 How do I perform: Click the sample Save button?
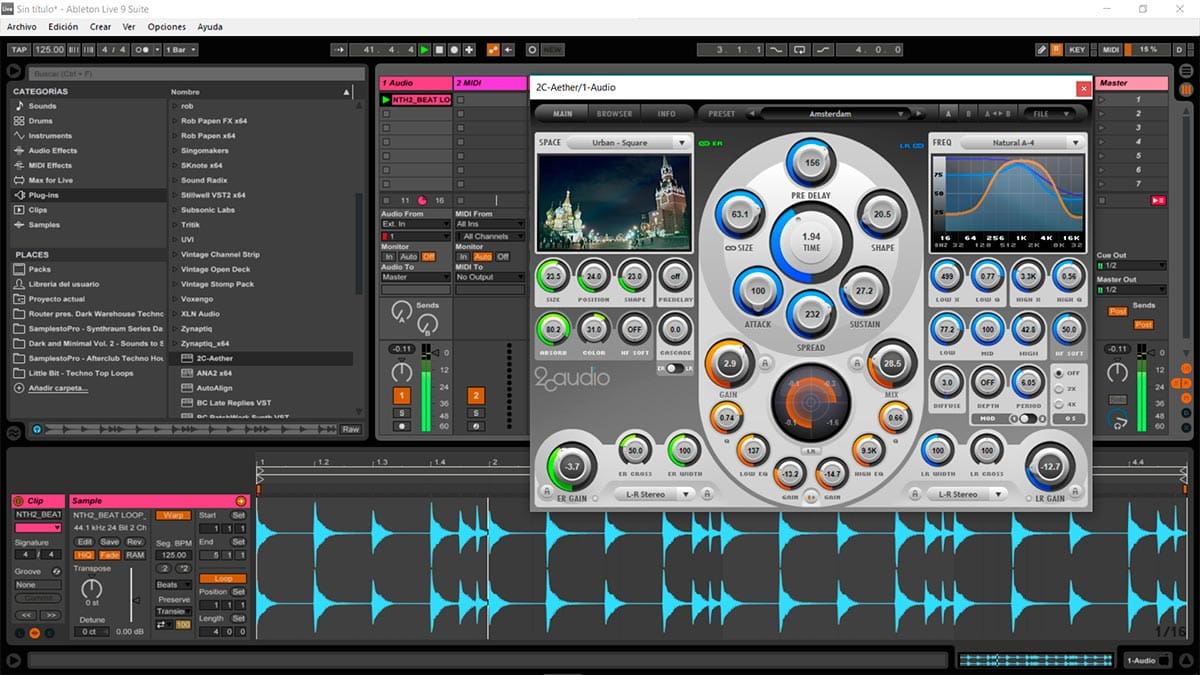[x=109, y=541]
